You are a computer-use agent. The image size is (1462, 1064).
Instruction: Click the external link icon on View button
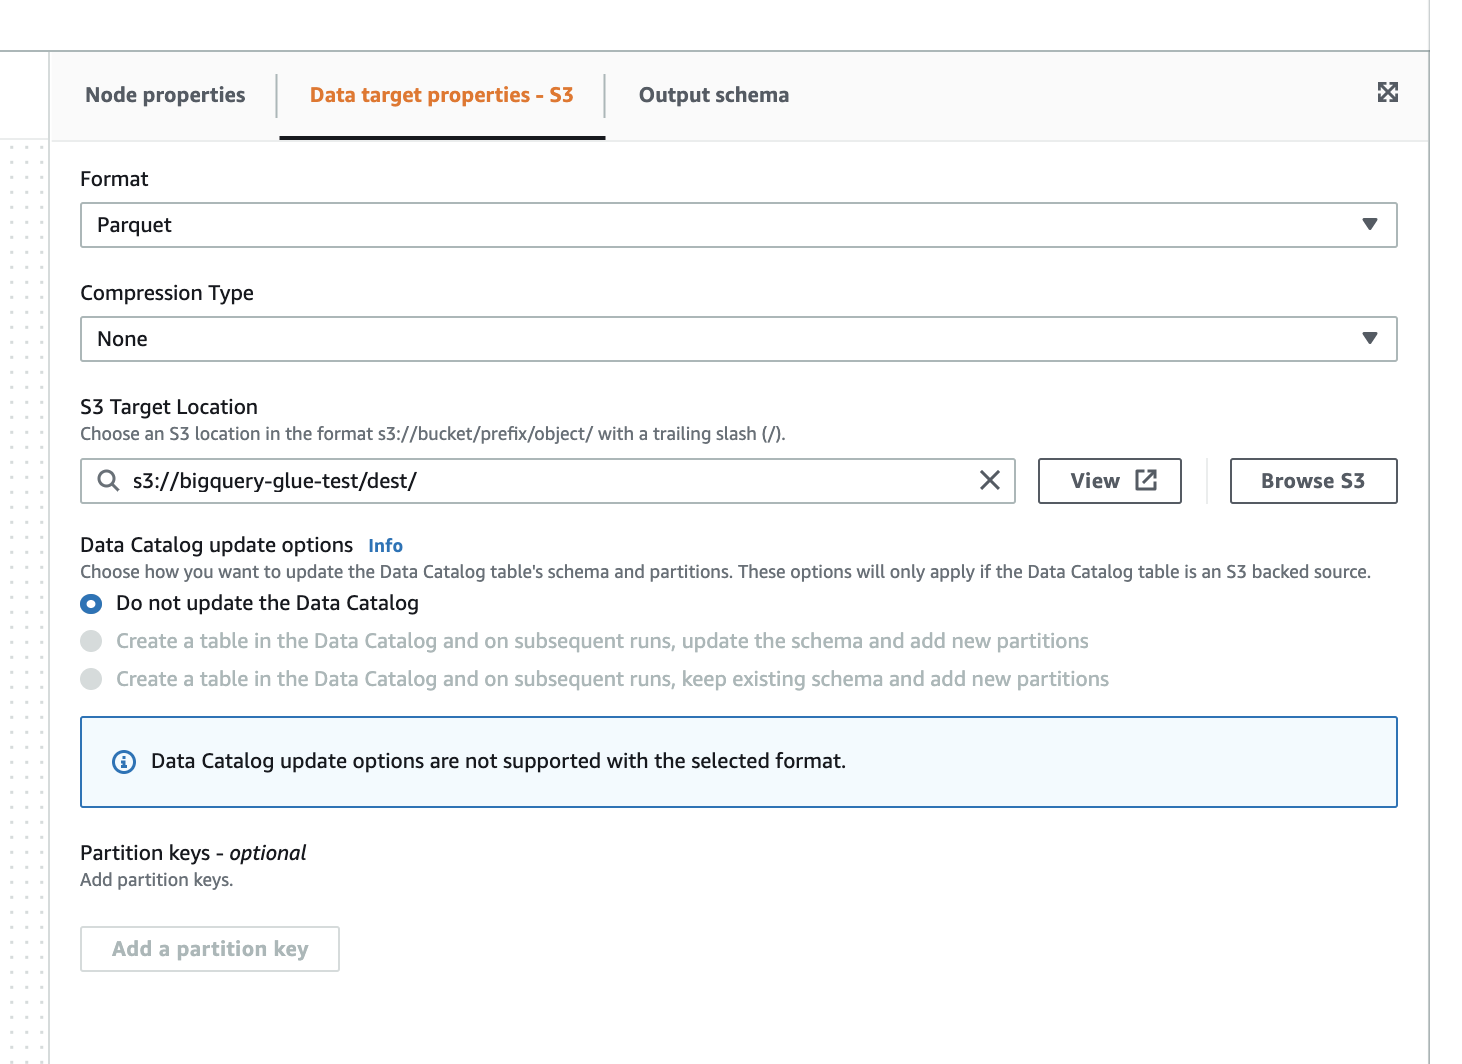1145,480
